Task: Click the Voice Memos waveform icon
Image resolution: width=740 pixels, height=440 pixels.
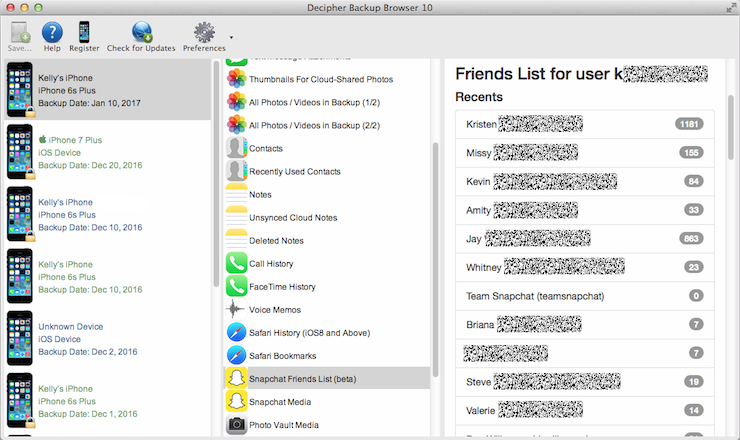Action: click(236, 309)
